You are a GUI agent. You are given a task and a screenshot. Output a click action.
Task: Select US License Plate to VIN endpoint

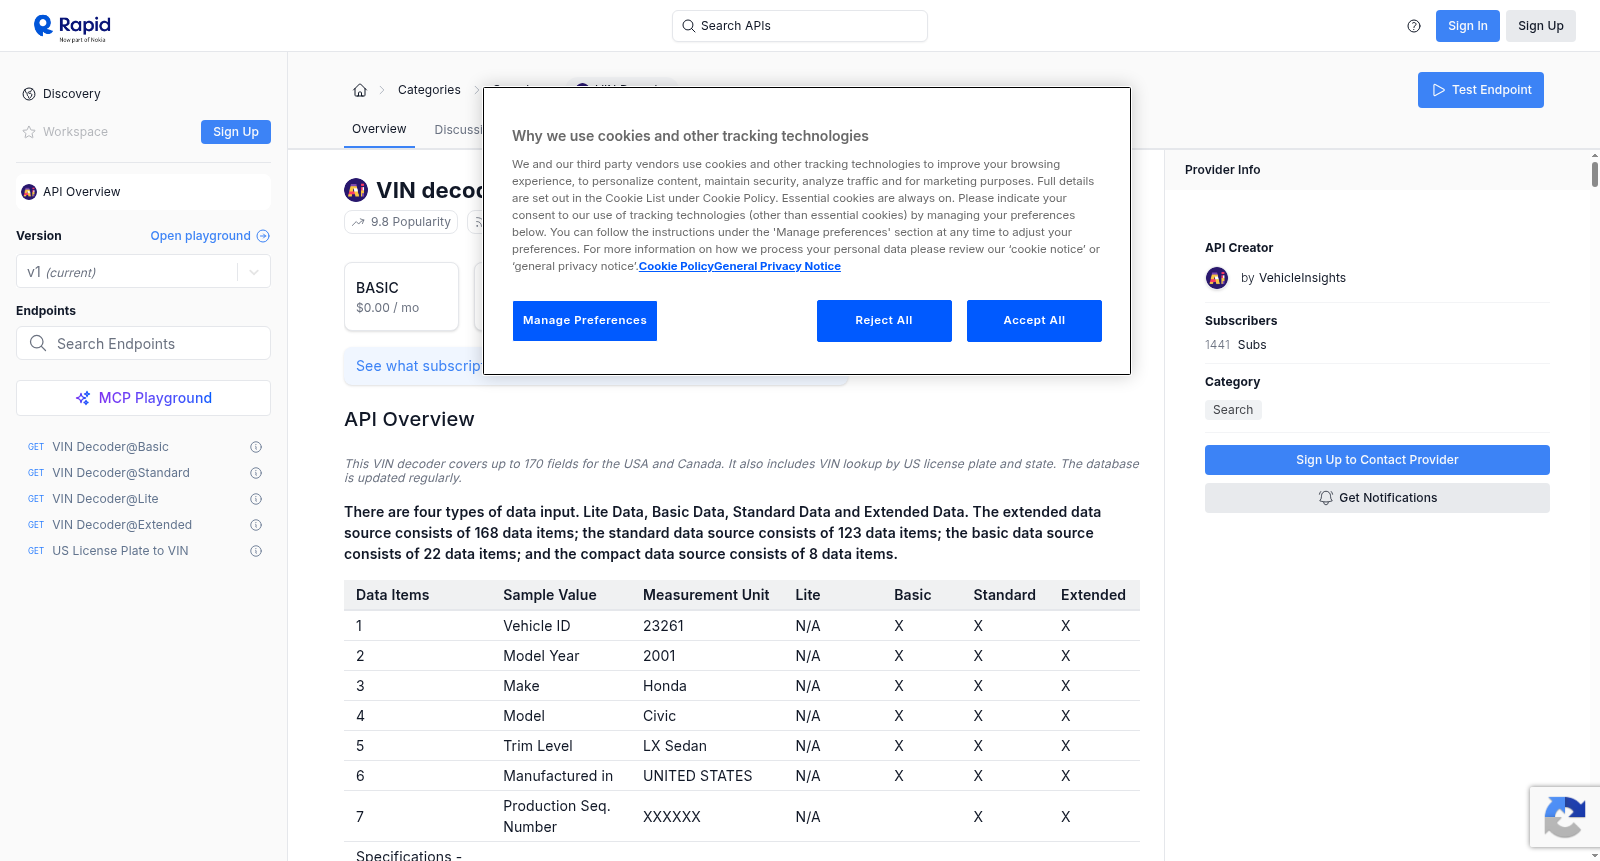tap(120, 551)
